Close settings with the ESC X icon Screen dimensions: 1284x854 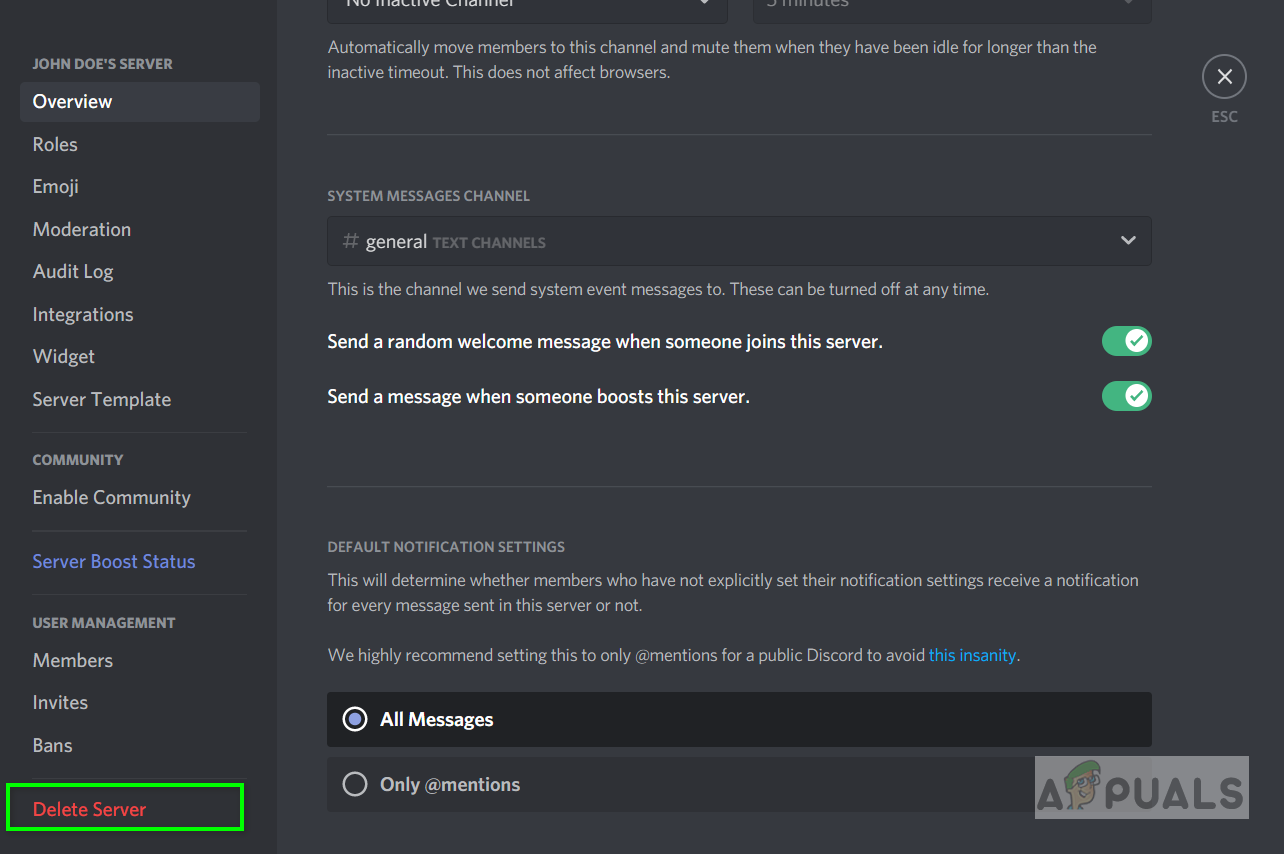coord(1224,77)
